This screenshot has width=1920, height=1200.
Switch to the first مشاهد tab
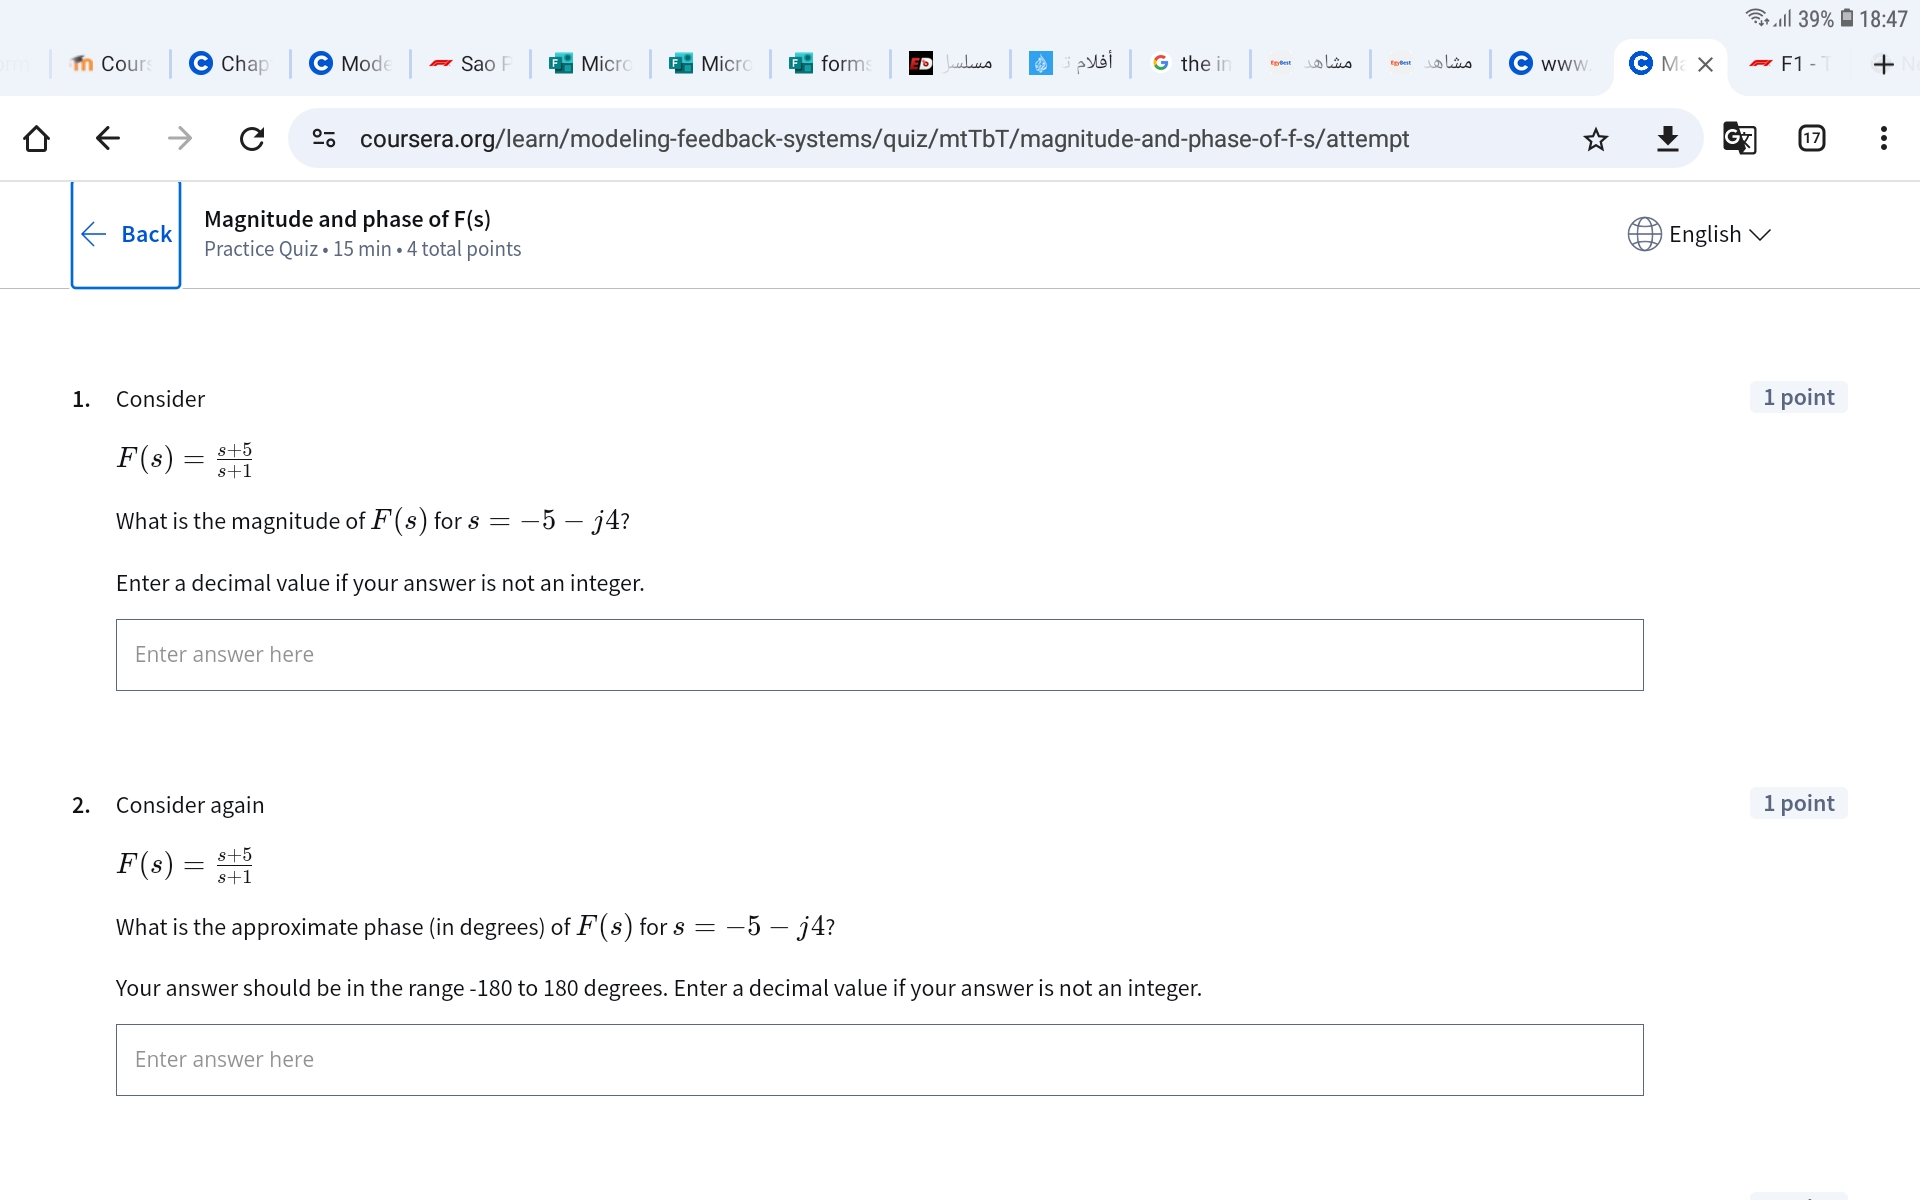click(1310, 64)
